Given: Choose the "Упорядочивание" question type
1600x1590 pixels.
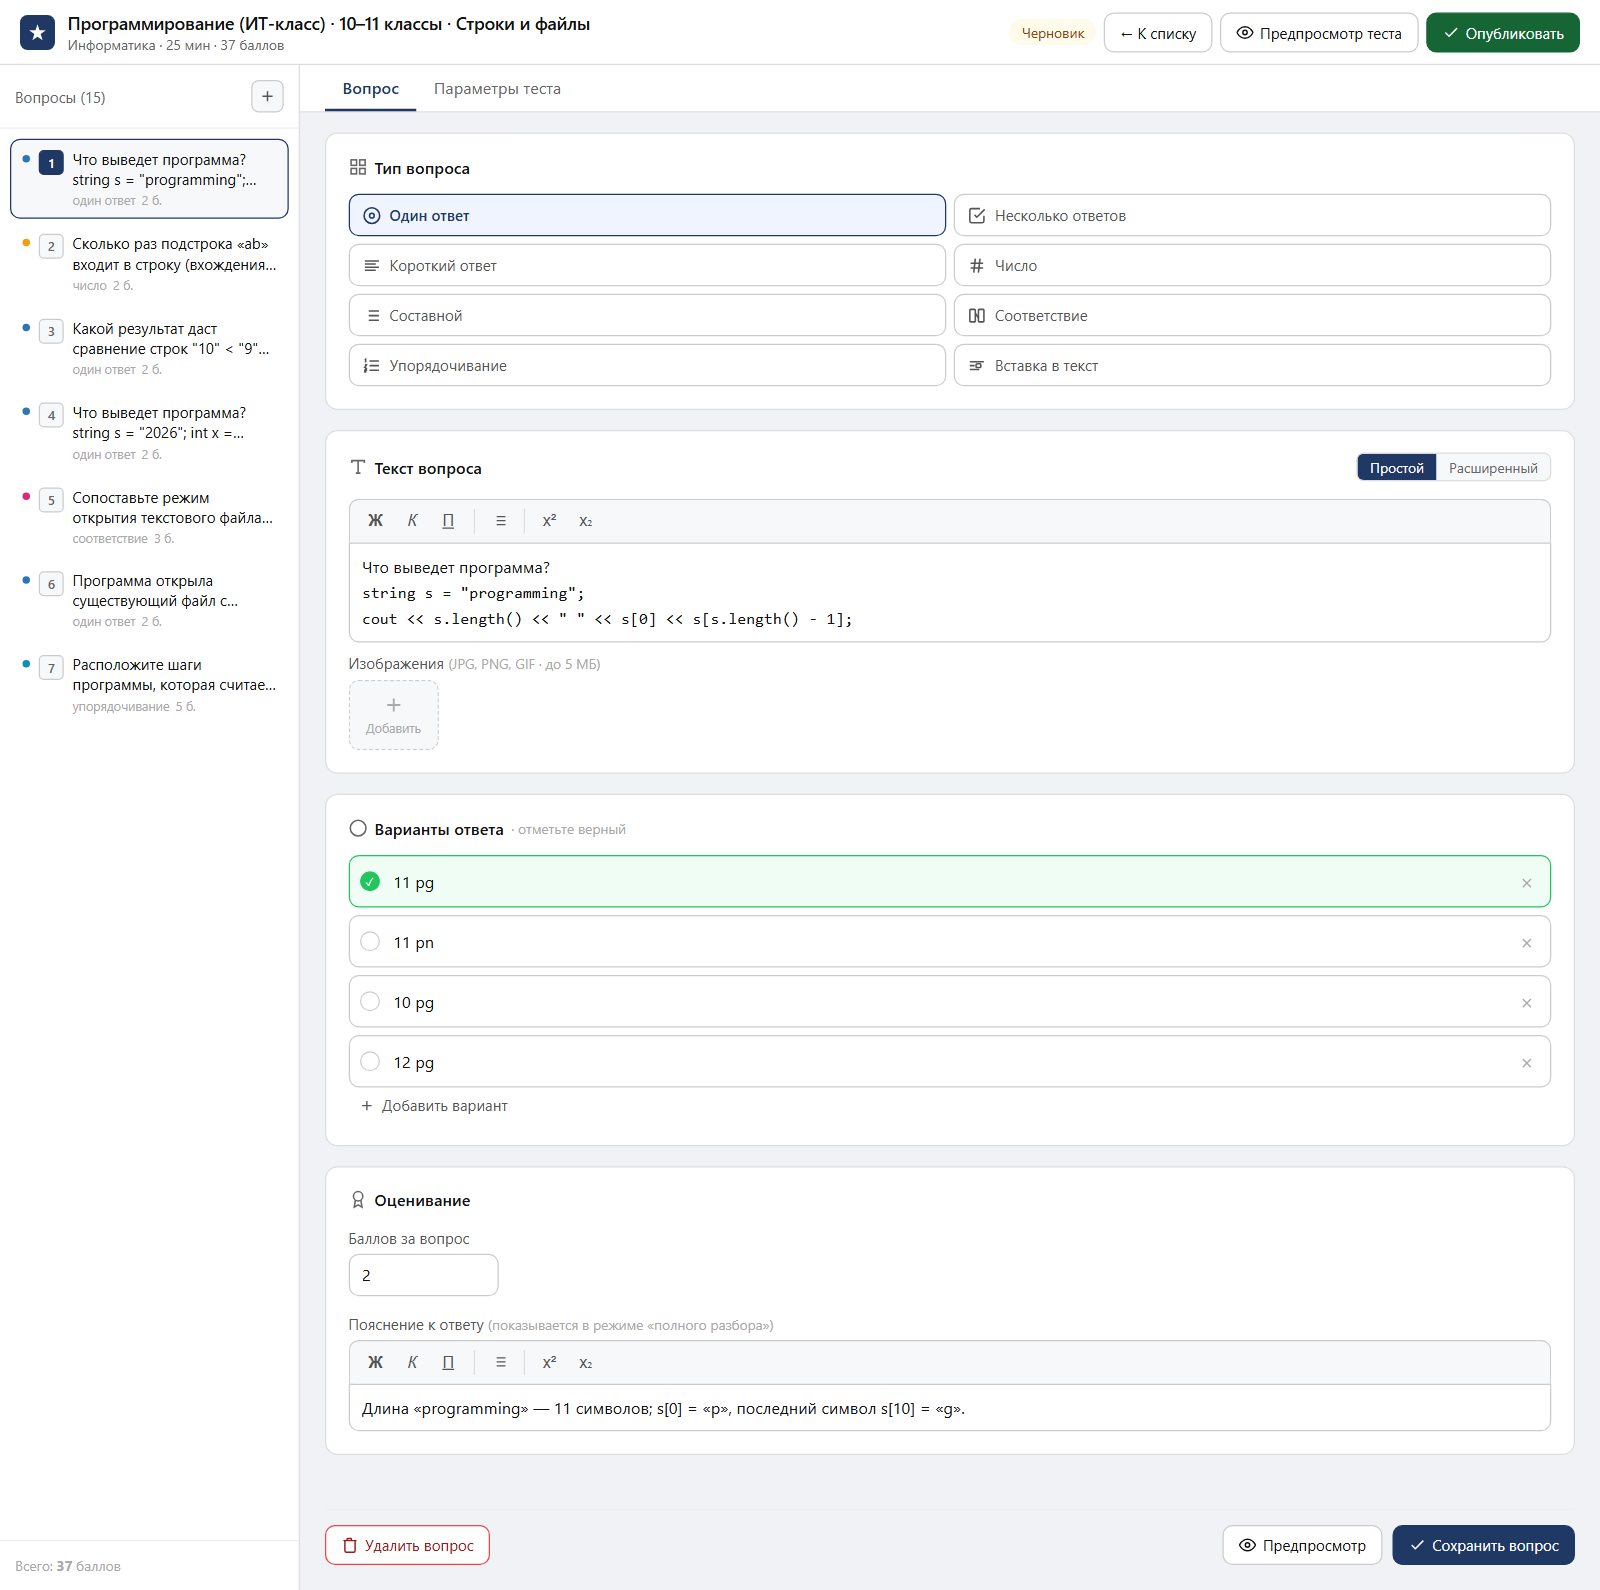Looking at the screenshot, I should (x=647, y=366).
